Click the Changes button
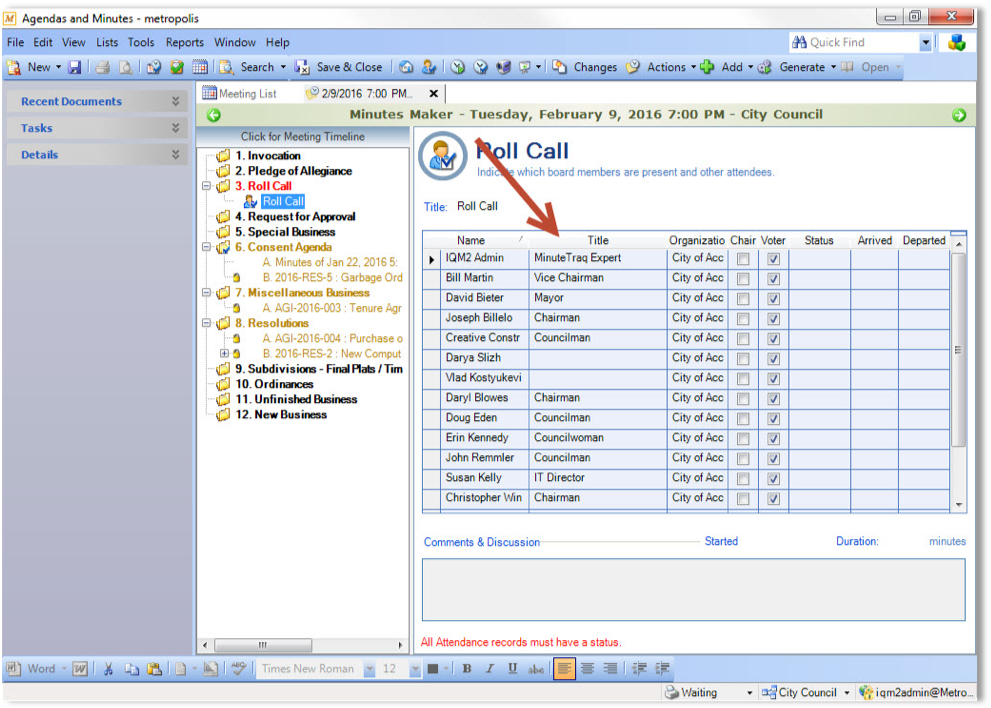The image size is (991, 708). (585, 67)
